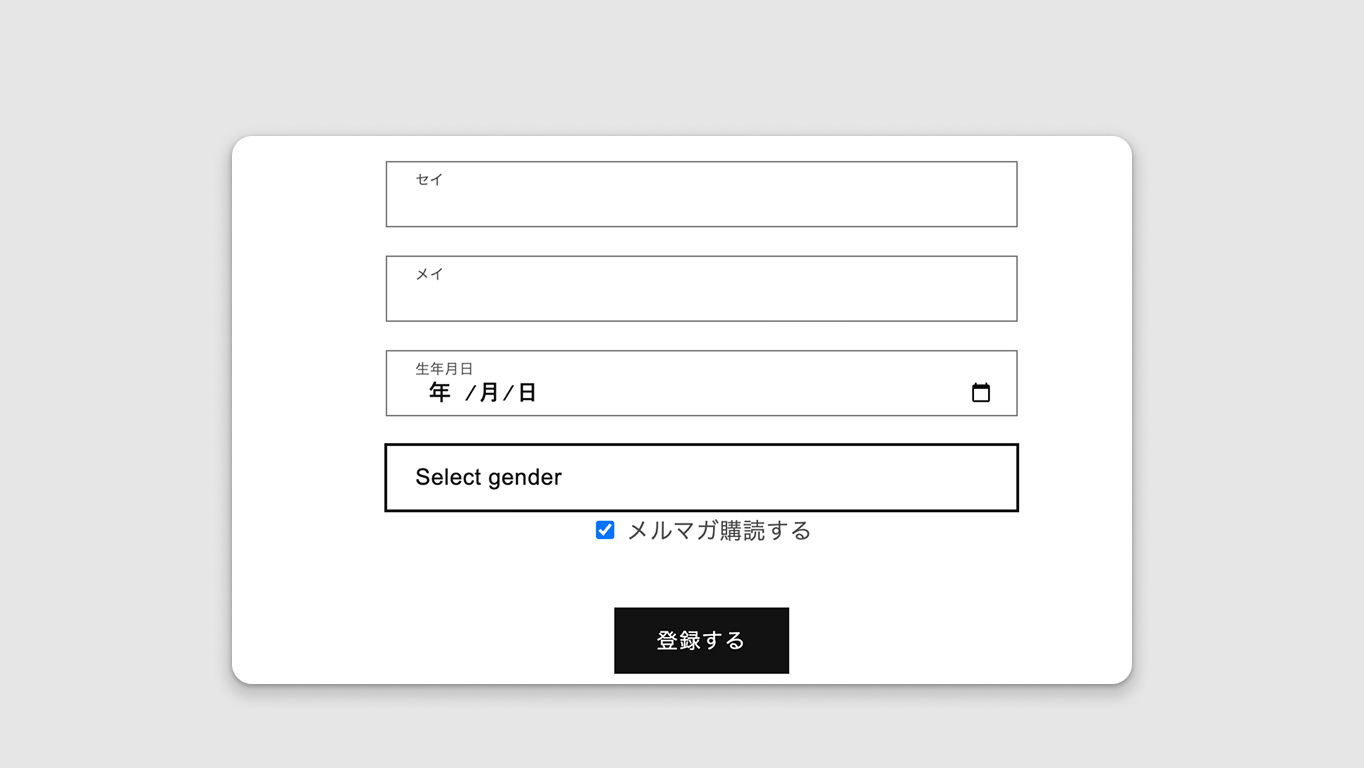The height and width of the screenshot is (768, 1364).
Task: Click the second slash separator between 月 and 日
Action: pos(508,393)
